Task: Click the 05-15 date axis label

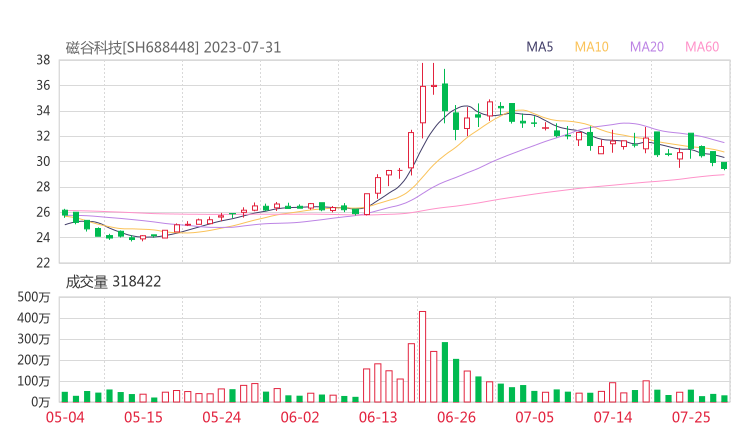Action: coord(143,417)
